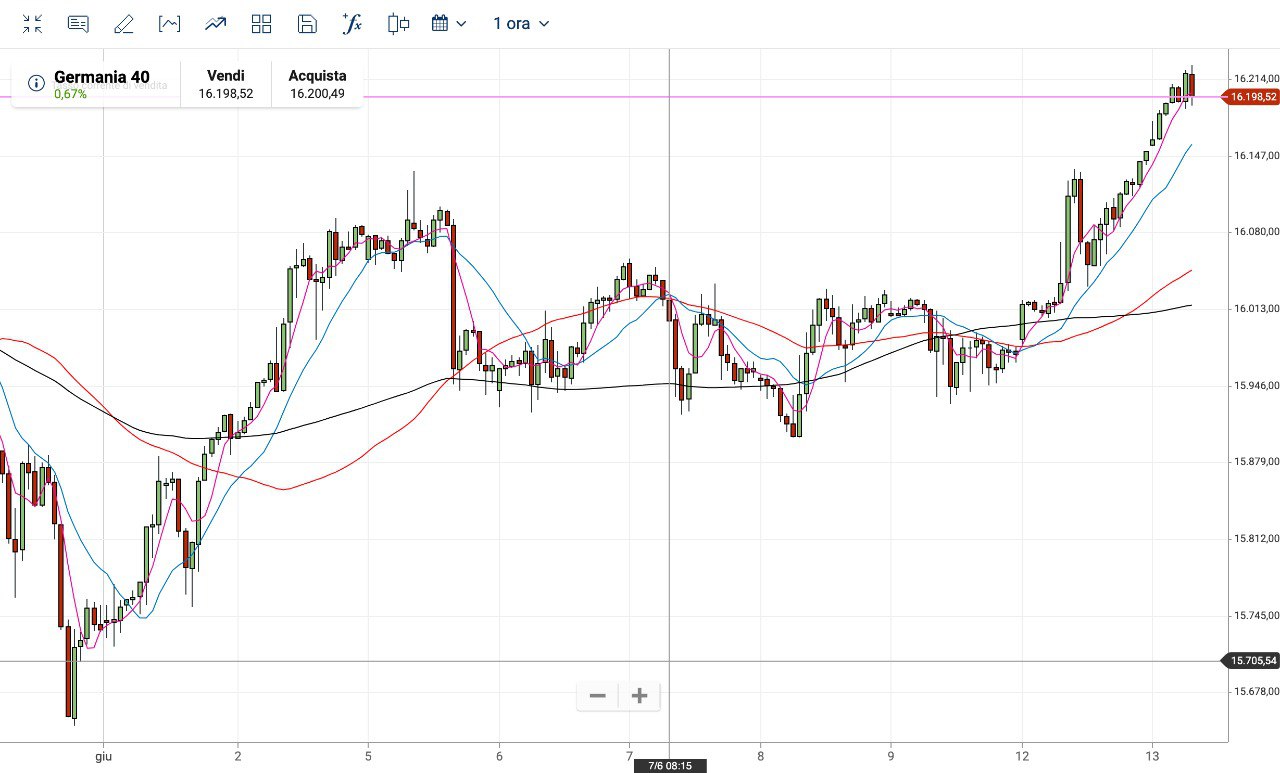Click the date label 12 on time axis

(x=1022, y=757)
